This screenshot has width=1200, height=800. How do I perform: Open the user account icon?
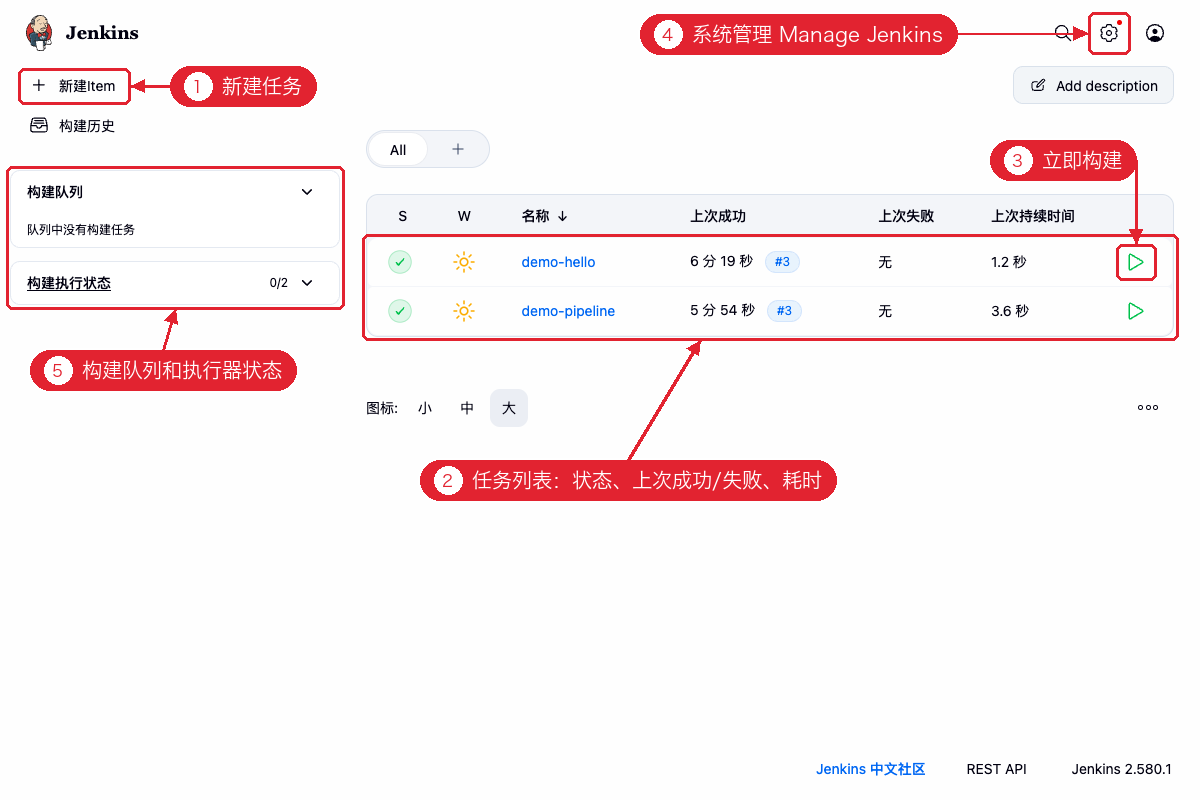1155,33
